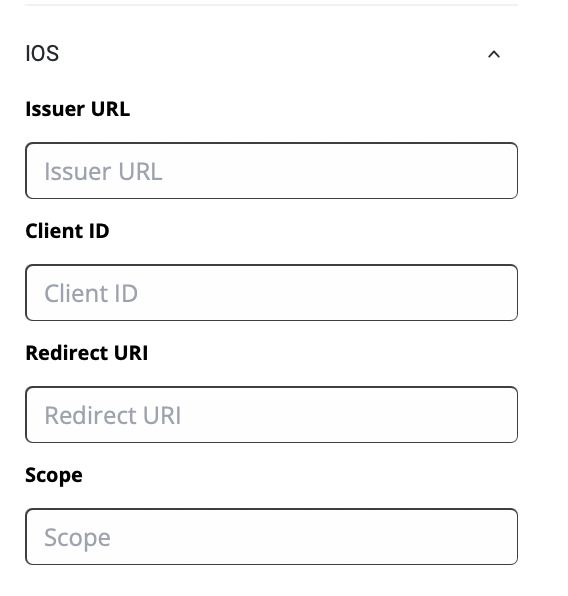Select the gray Client ID placeholder text
The image size is (568, 596).
coord(91,293)
